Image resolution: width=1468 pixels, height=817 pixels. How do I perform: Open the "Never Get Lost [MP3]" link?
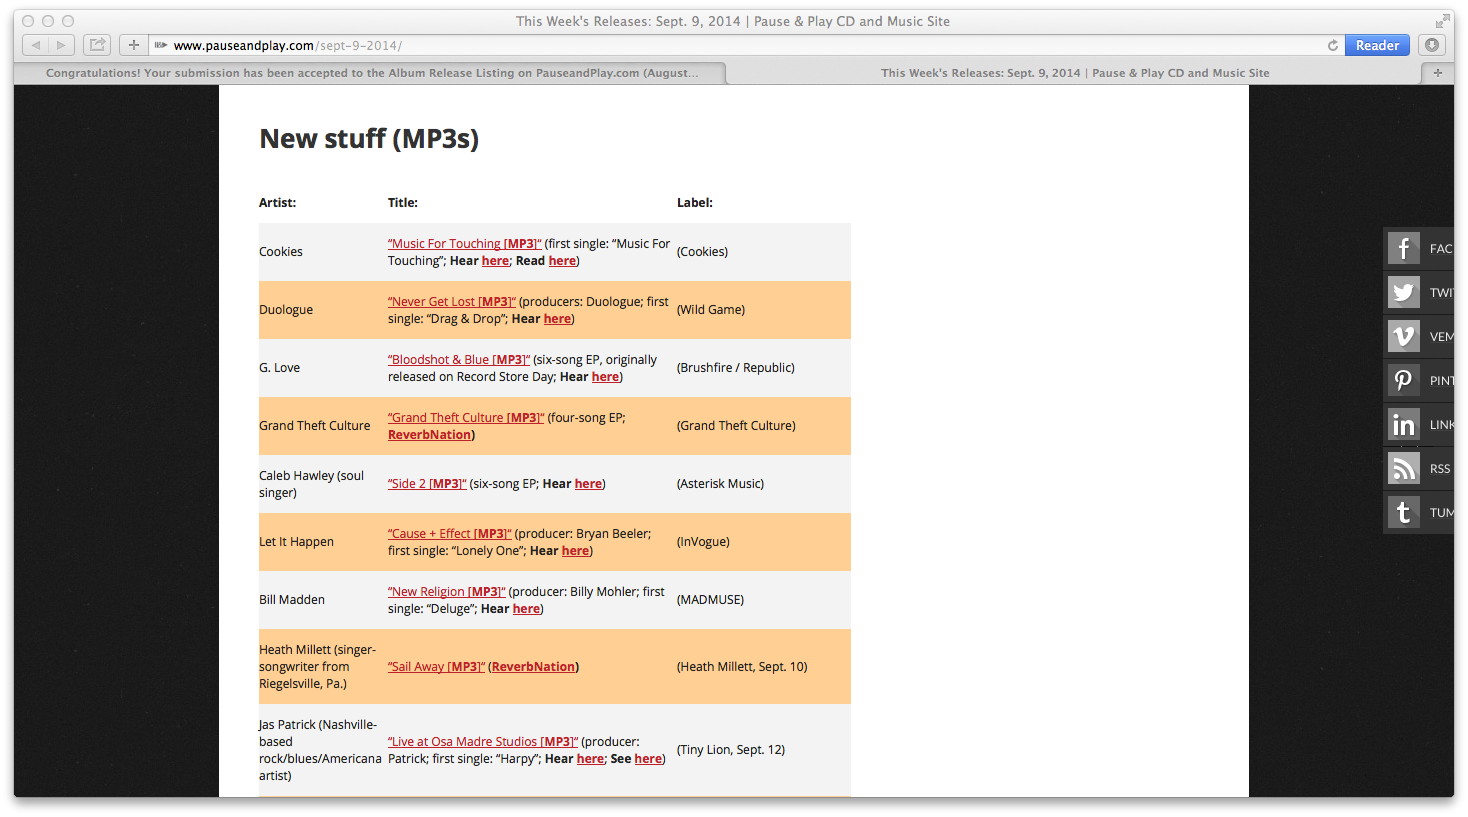coord(452,301)
